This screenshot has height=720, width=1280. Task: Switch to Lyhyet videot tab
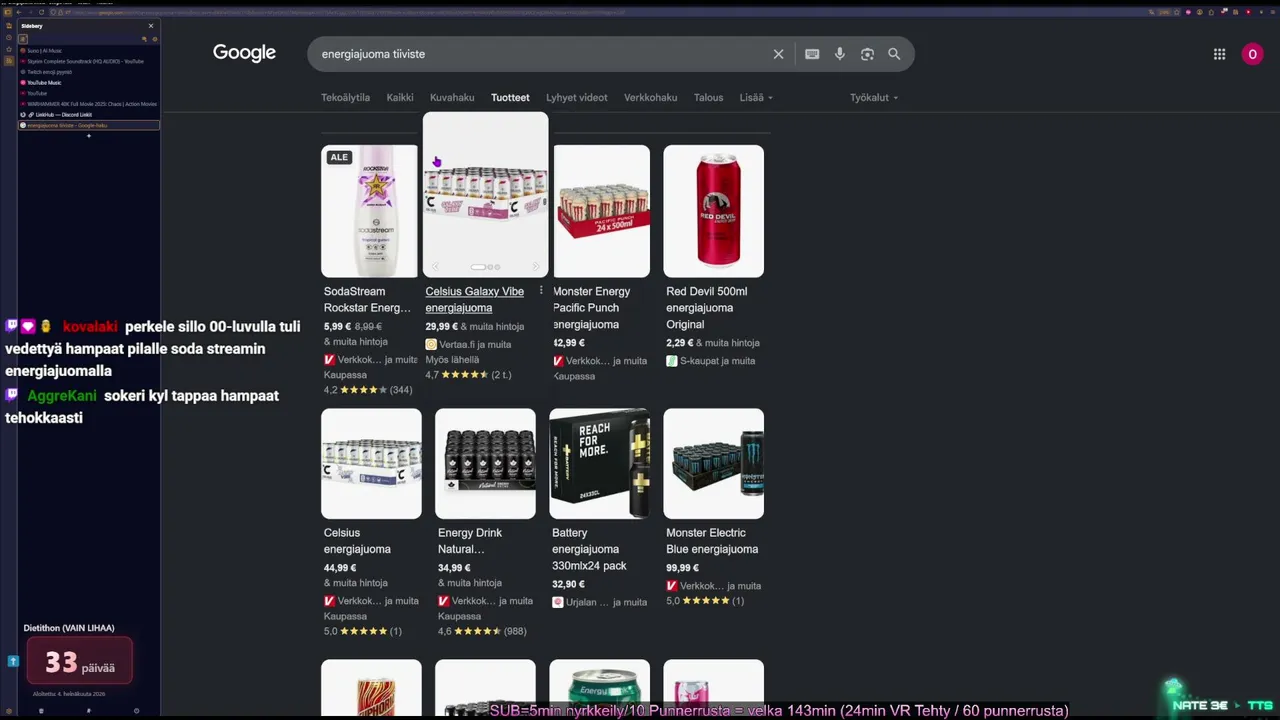[x=577, y=98]
